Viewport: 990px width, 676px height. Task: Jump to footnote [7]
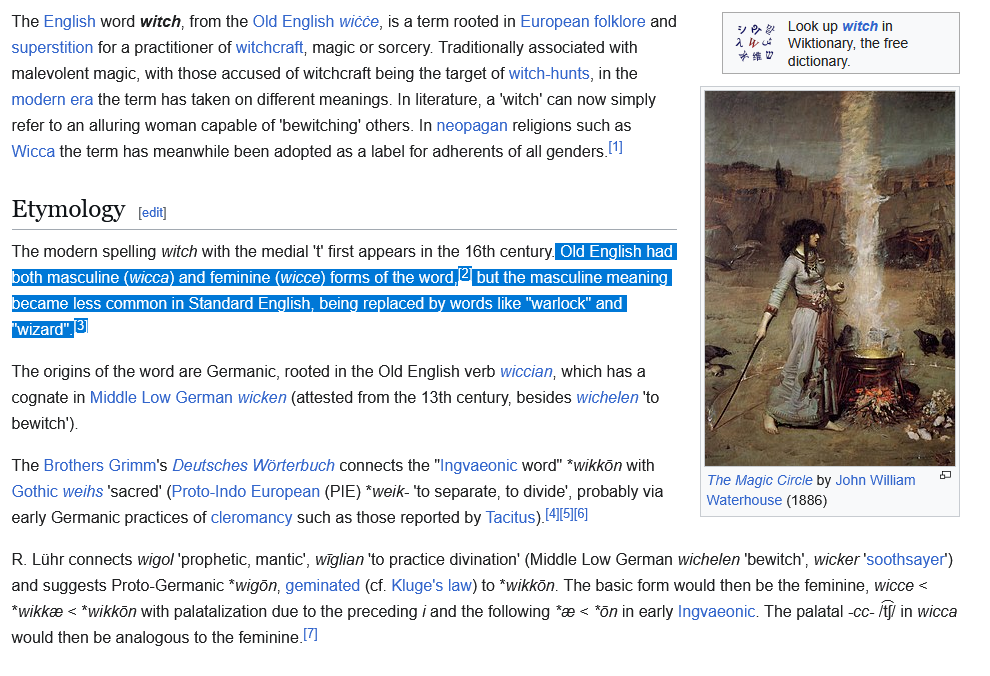coord(311,633)
